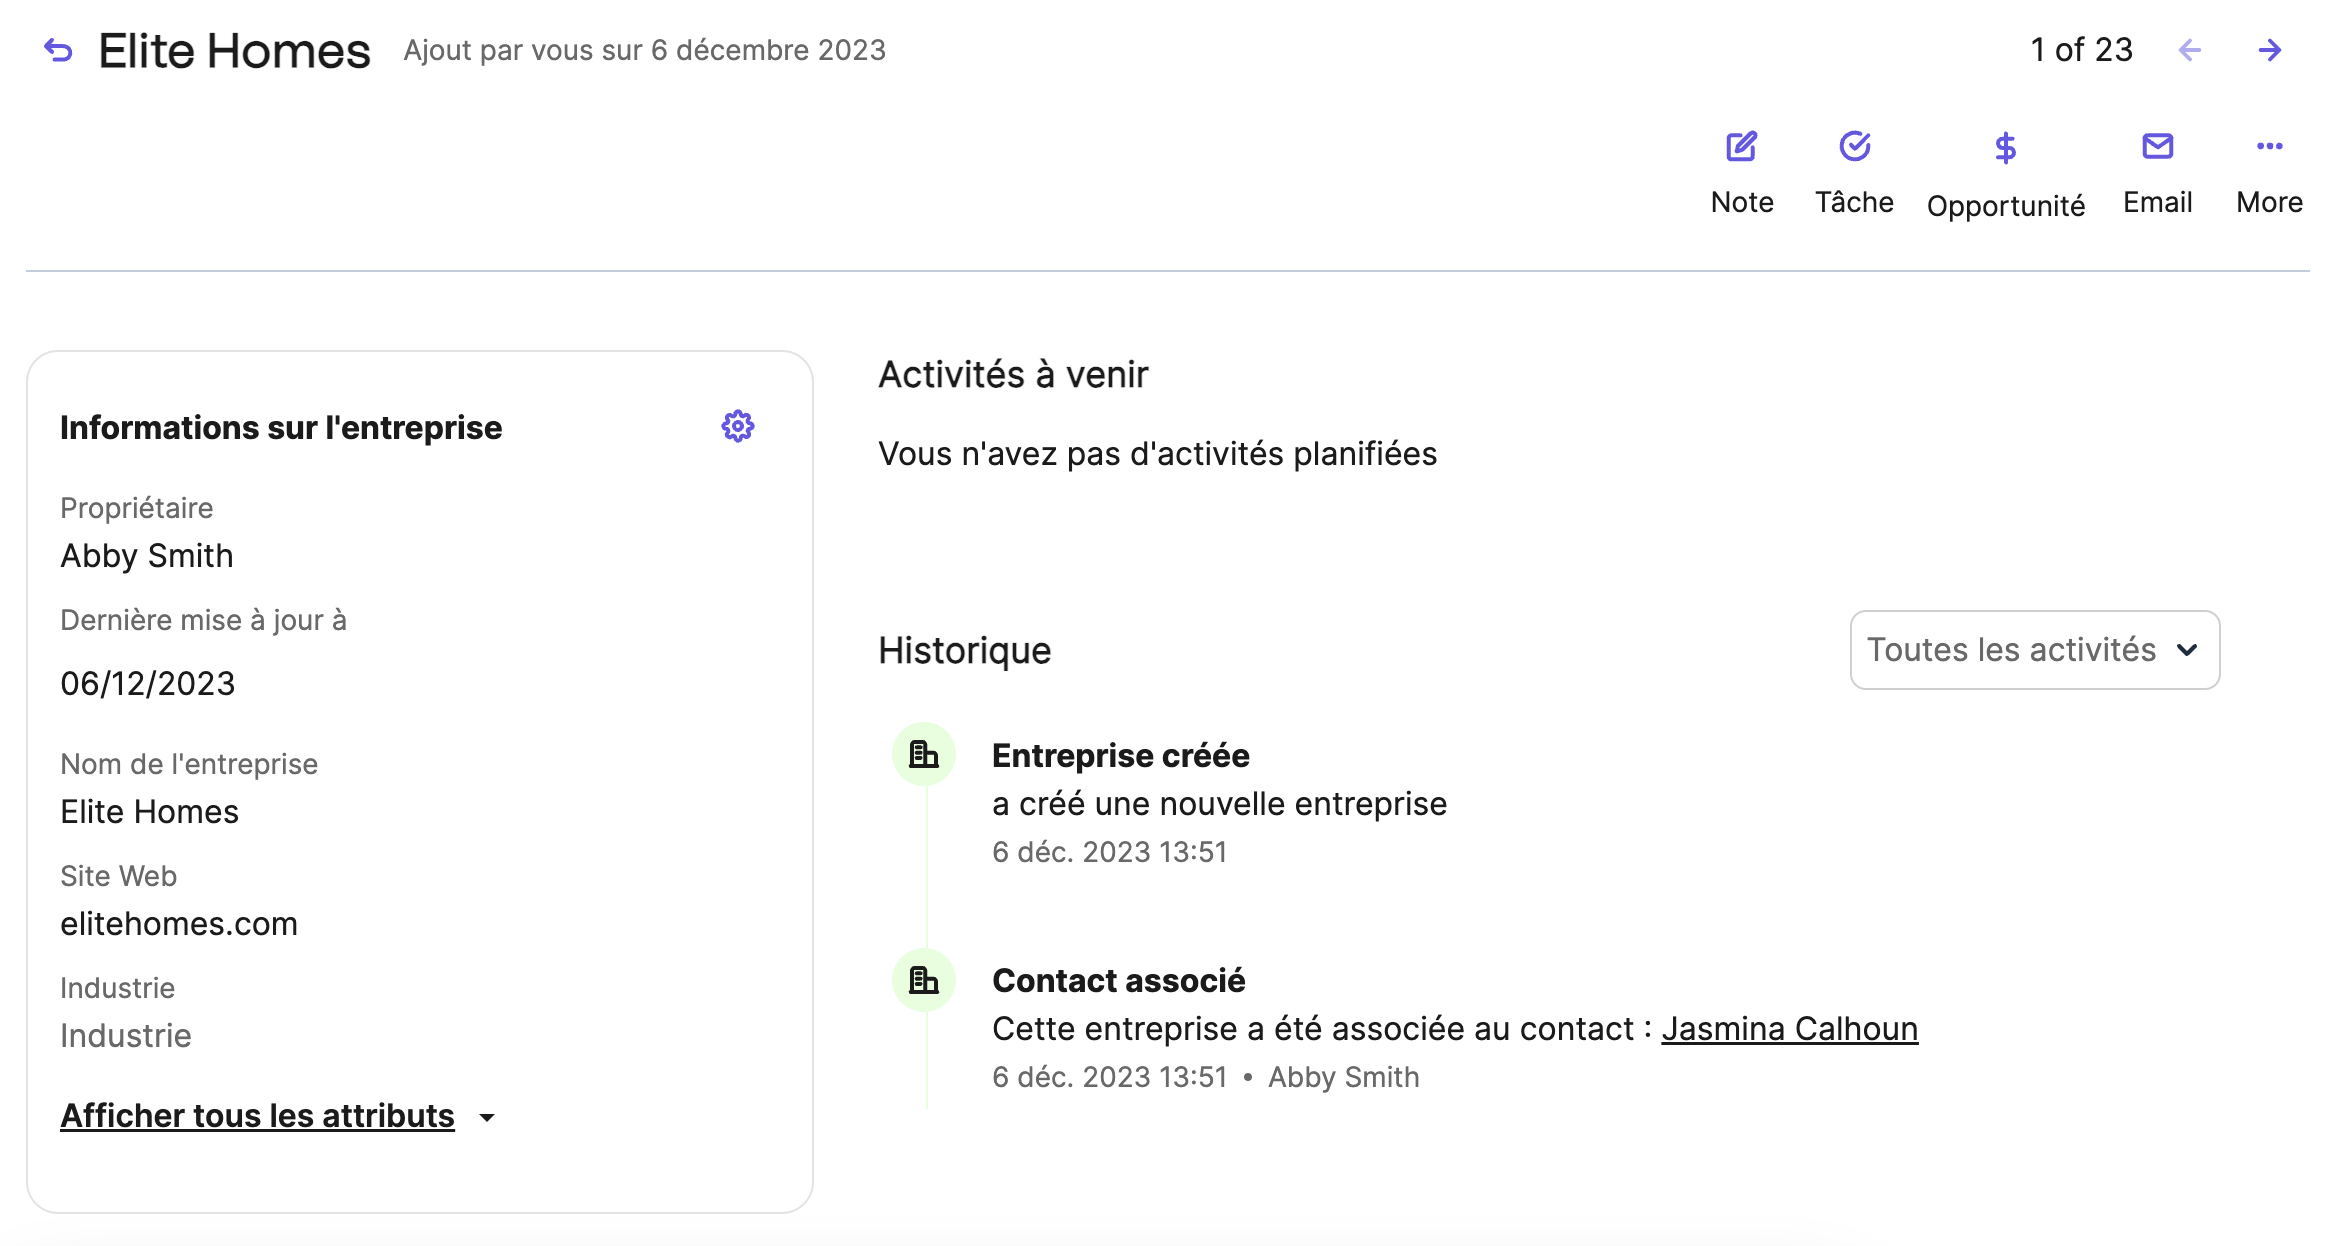2342x1246 pixels.
Task: Open the Toutes les activités filter
Action: pyautogui.click(x=2034, y=650)
